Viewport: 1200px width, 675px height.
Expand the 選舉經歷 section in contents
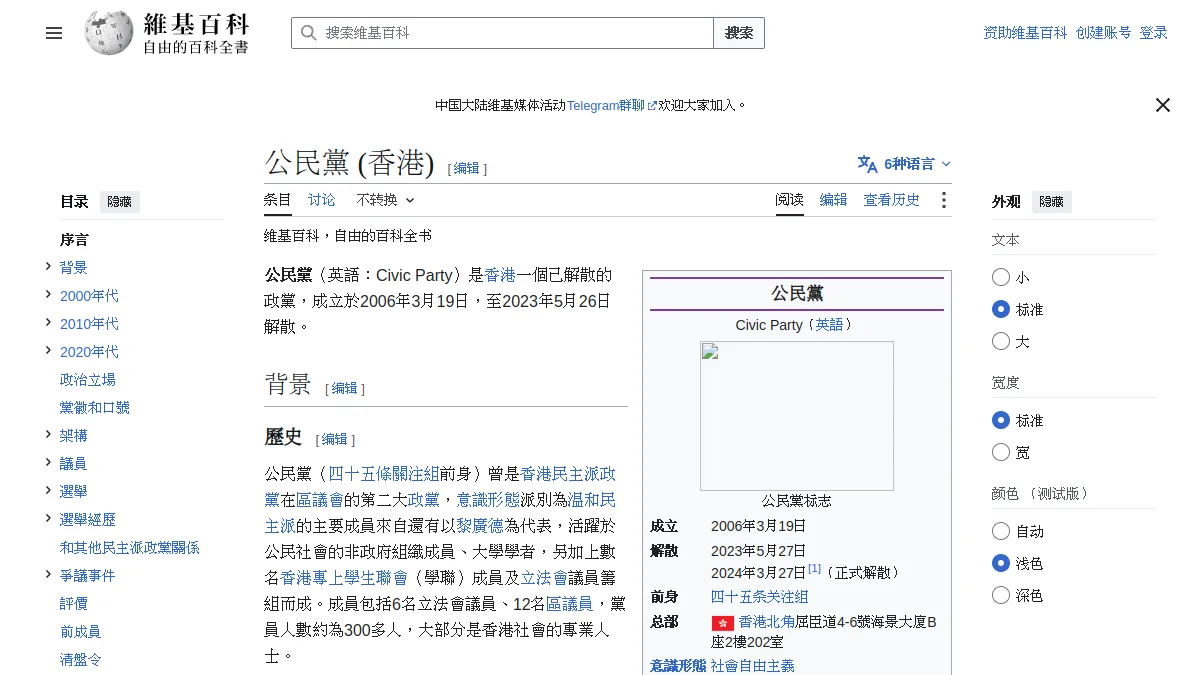point(48,518)
